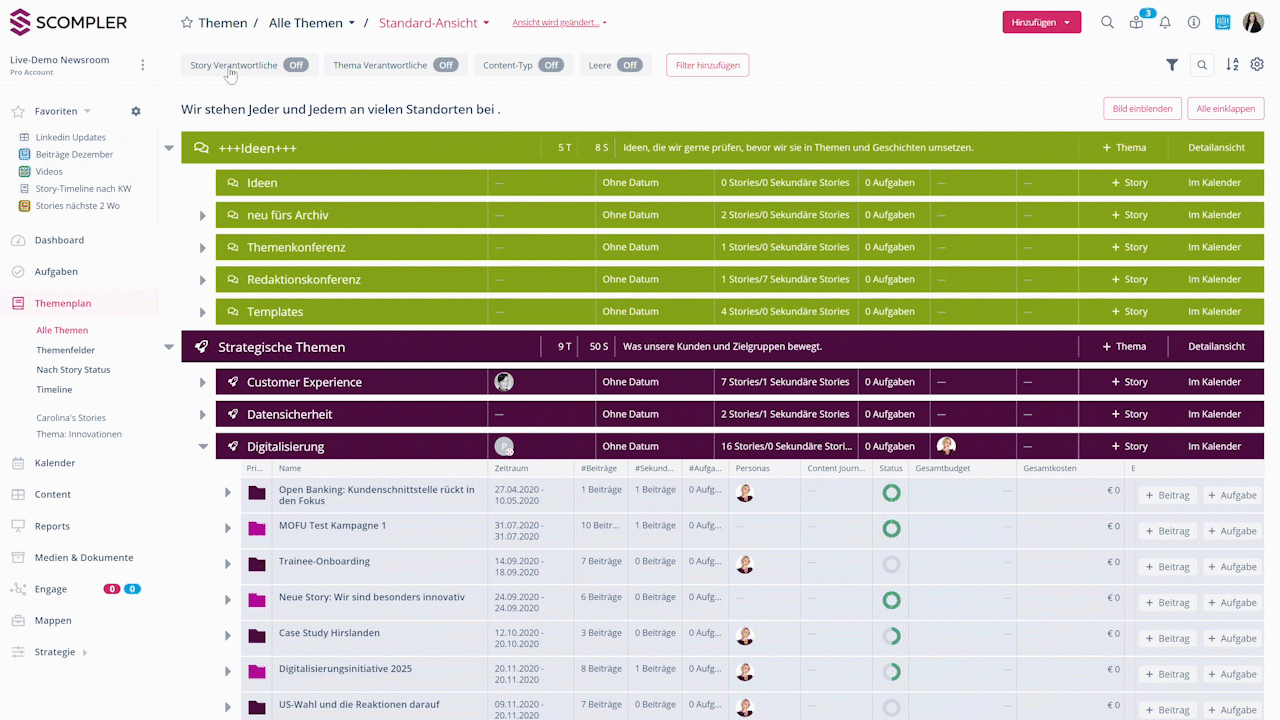Open user profile avatar in top right

(x=1253, y=22)
